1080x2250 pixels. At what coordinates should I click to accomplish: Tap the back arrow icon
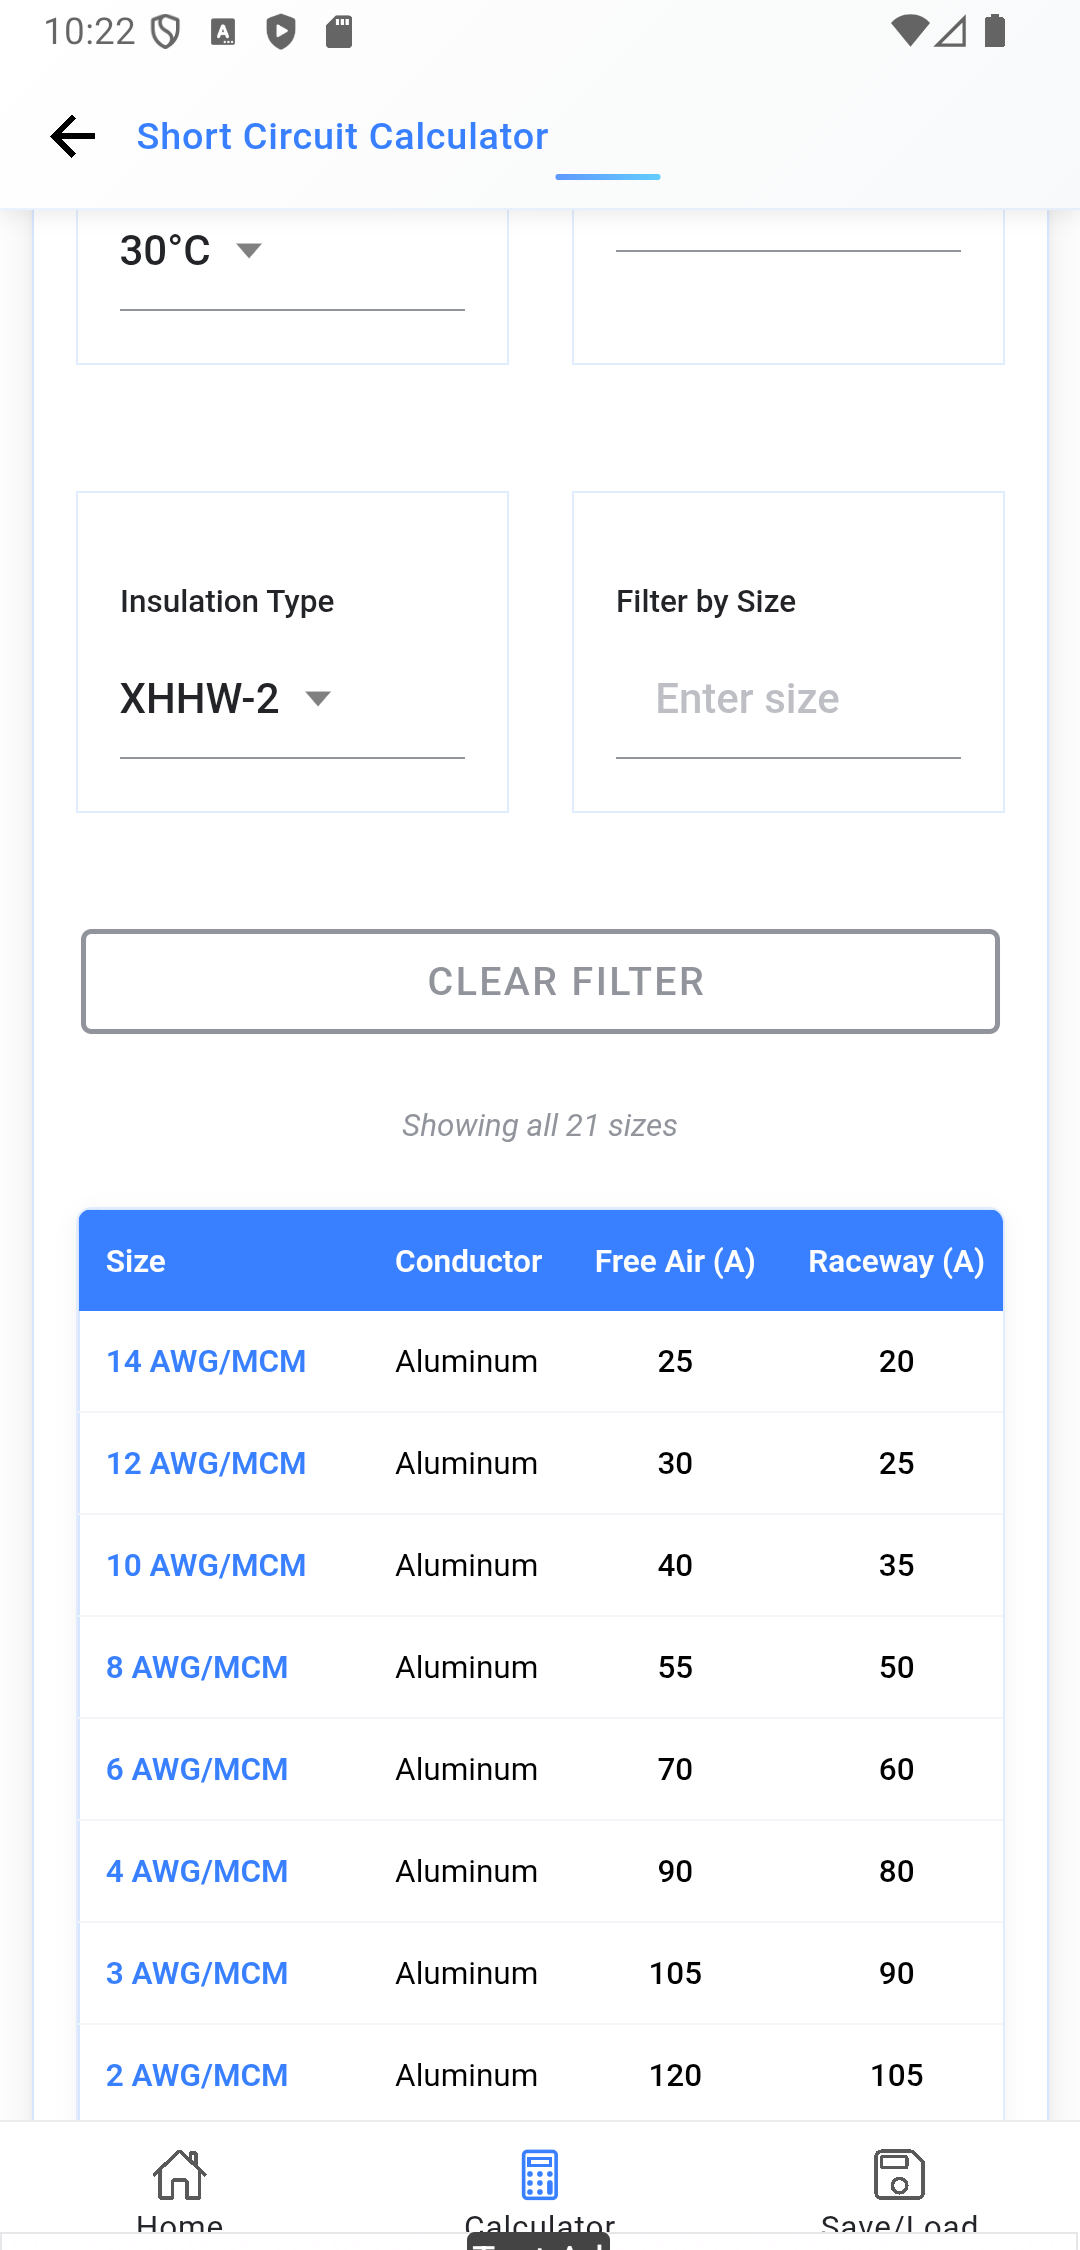click(73, 136)
